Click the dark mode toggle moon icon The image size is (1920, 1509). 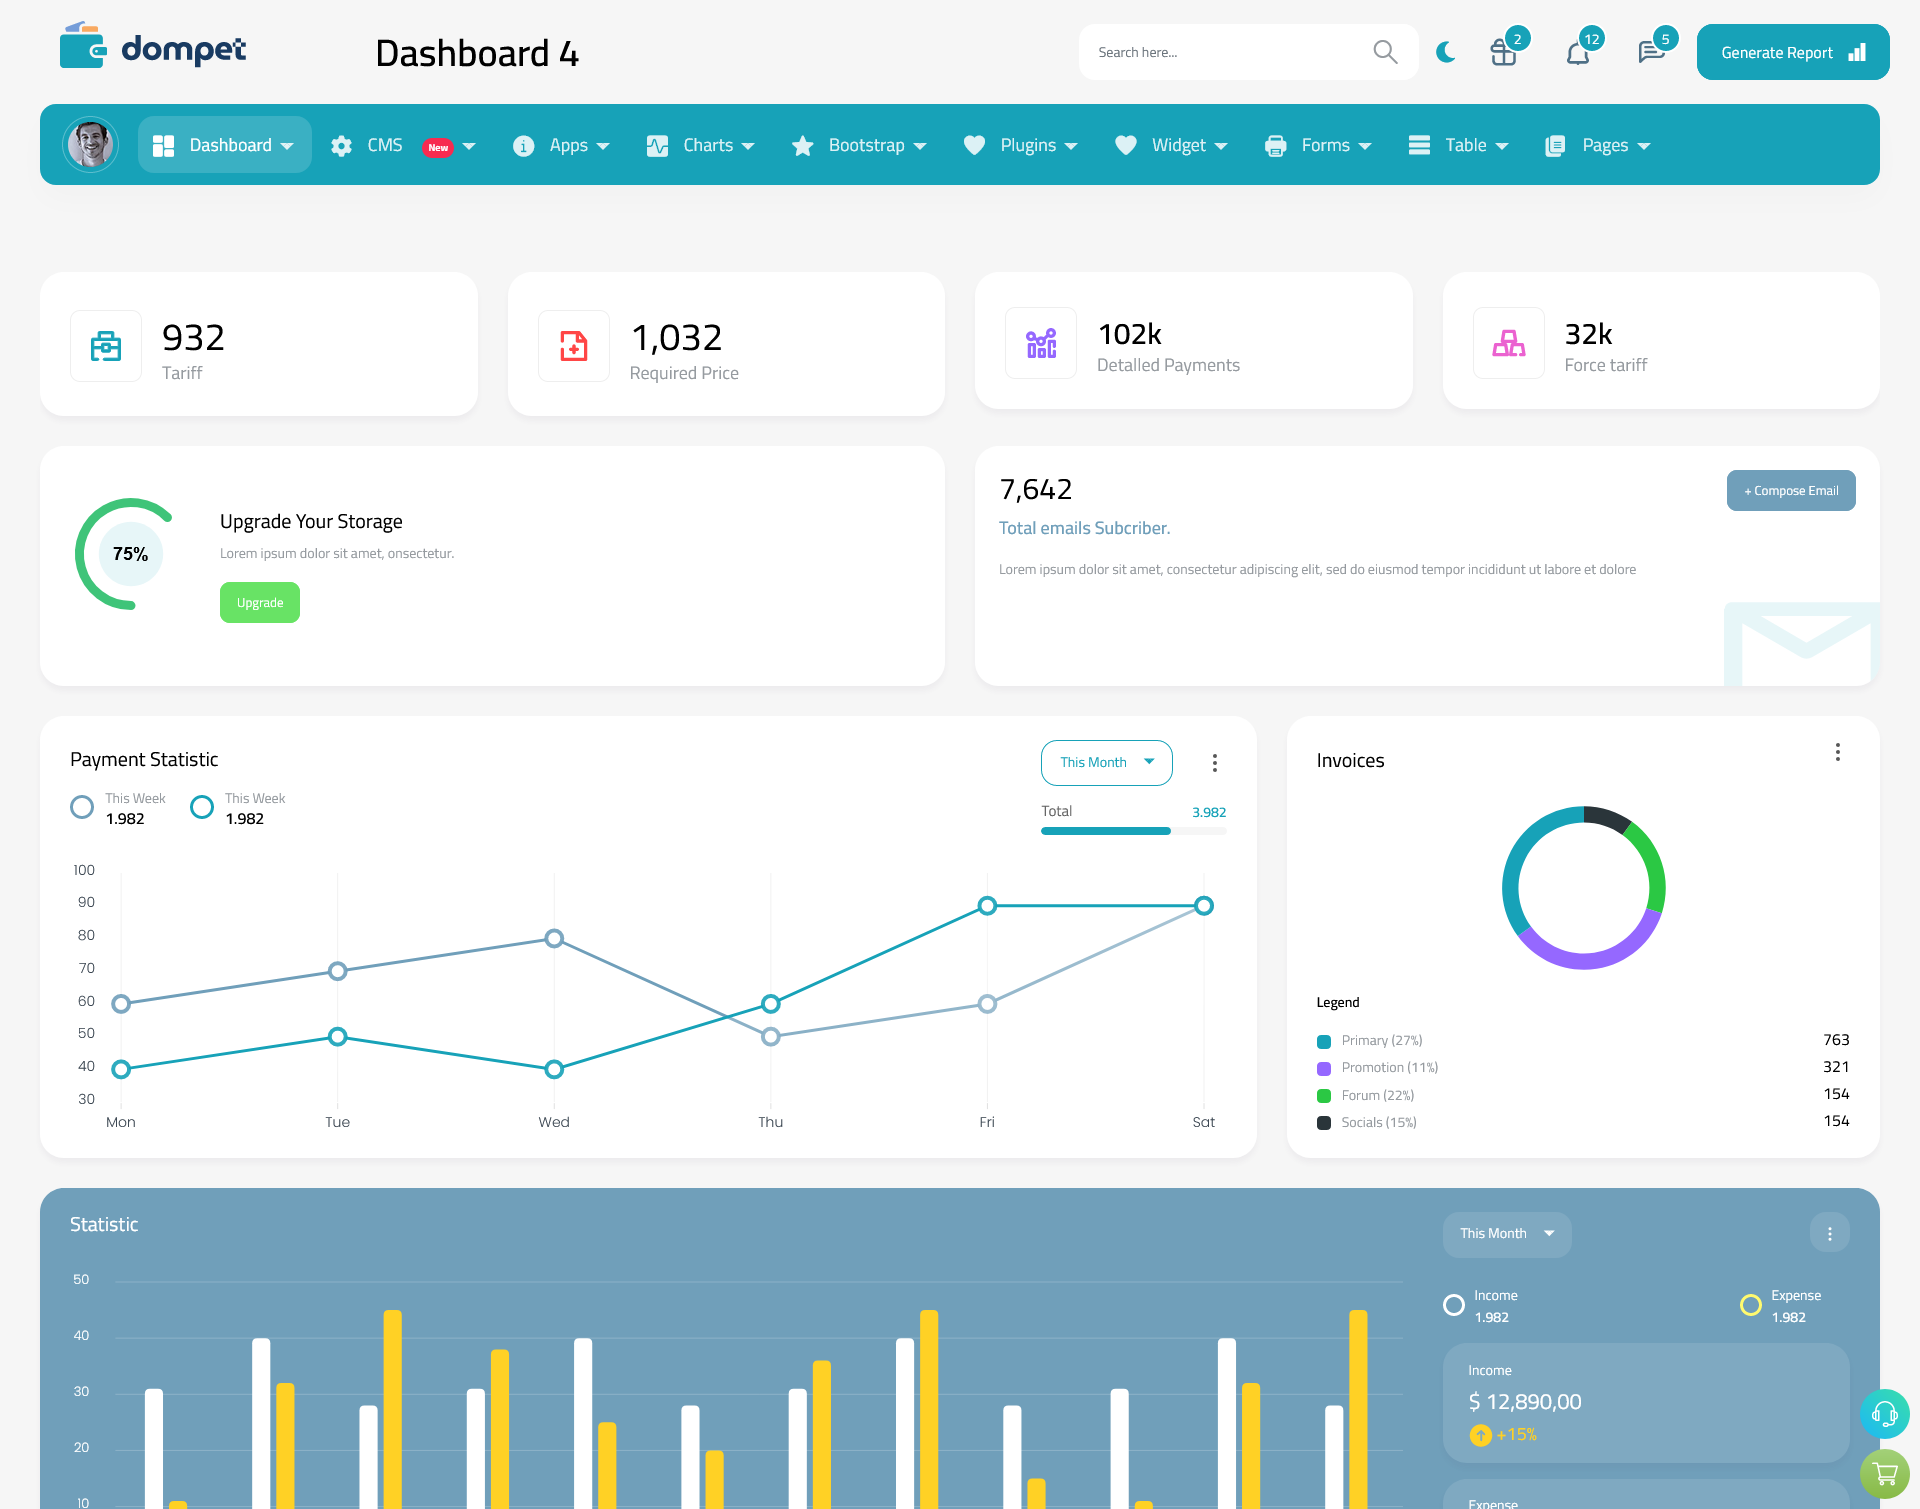pos(1445,51)
